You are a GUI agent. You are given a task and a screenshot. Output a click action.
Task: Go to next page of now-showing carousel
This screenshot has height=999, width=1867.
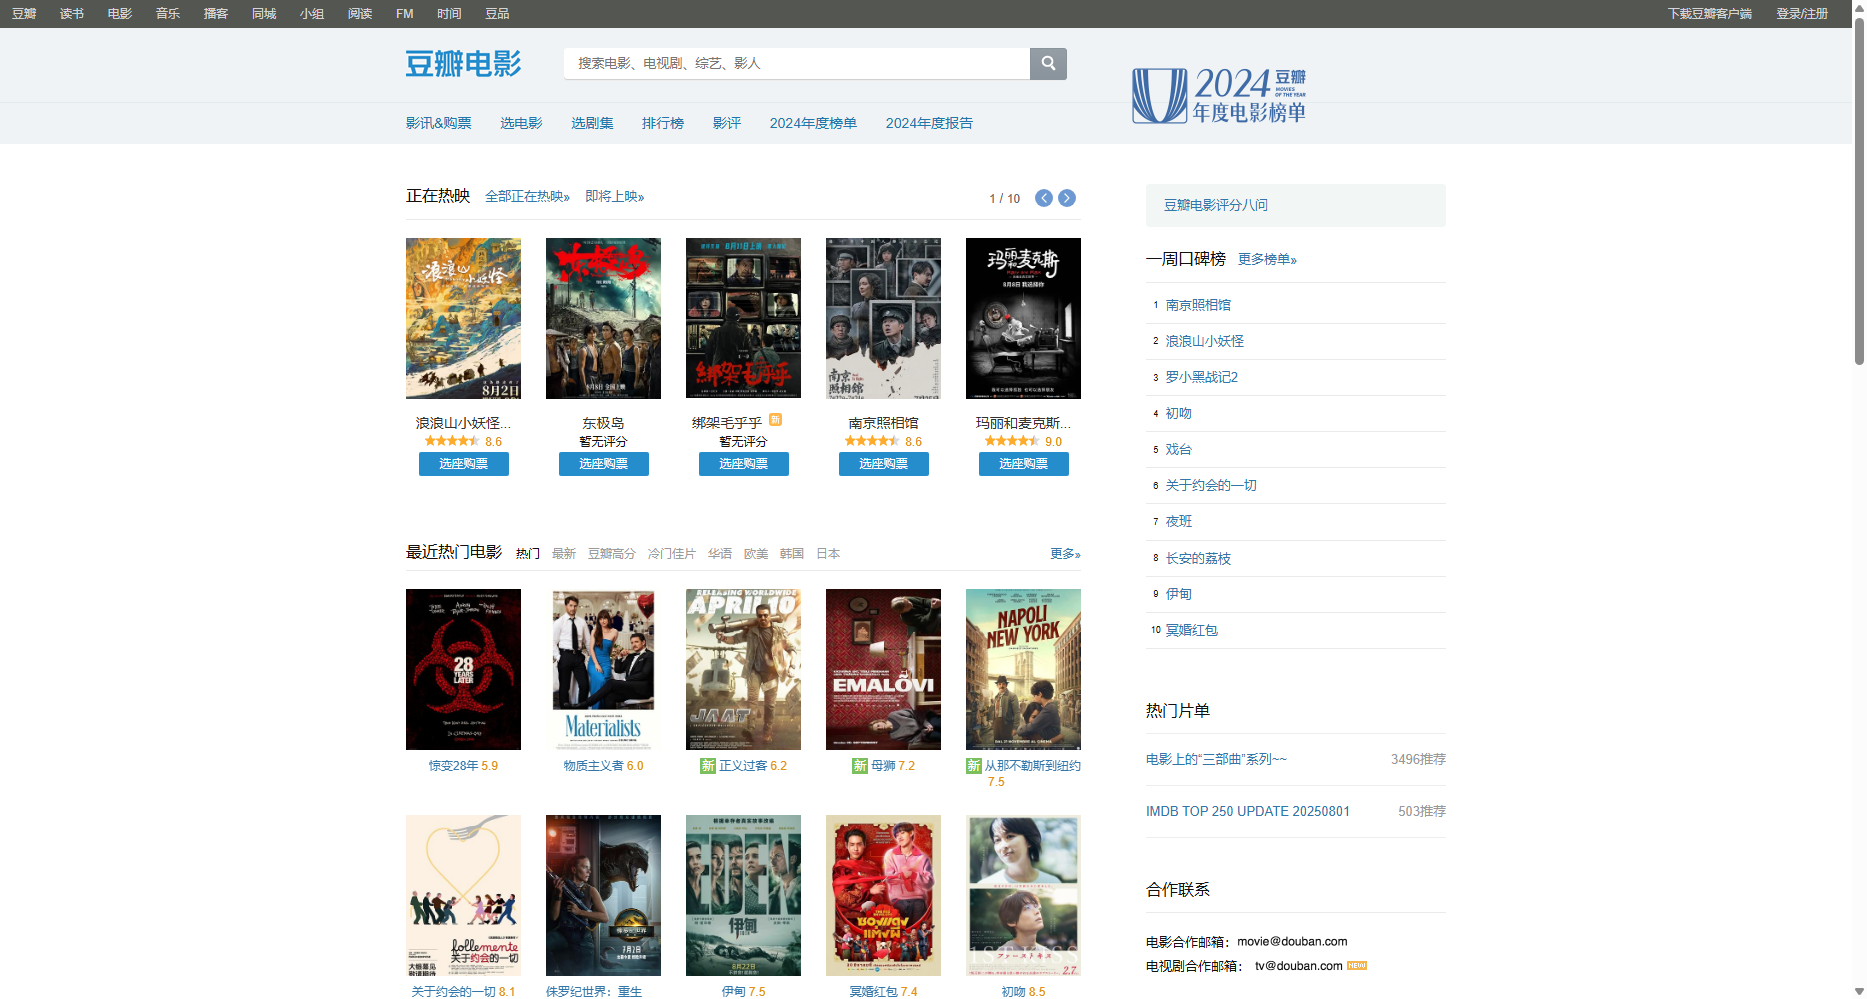pyautogui.click(x=1067, y=198)
